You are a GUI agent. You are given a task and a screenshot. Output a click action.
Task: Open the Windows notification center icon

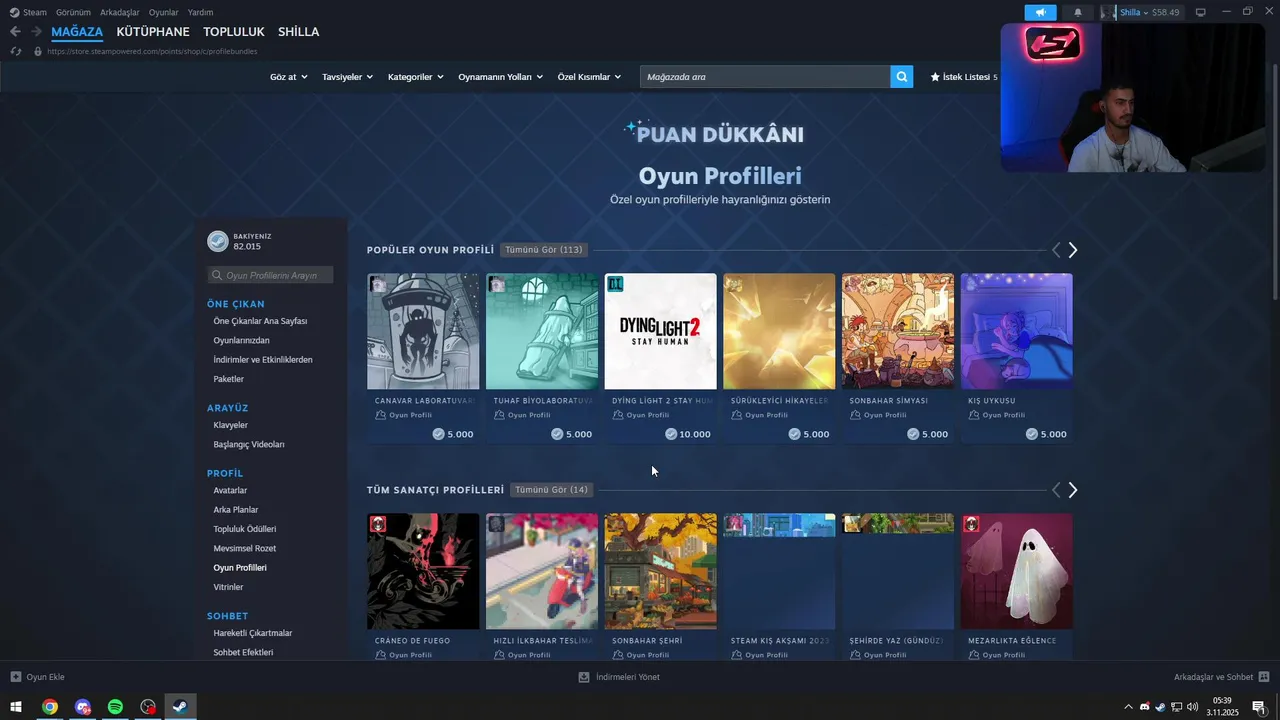click(x=1259, y=707)
